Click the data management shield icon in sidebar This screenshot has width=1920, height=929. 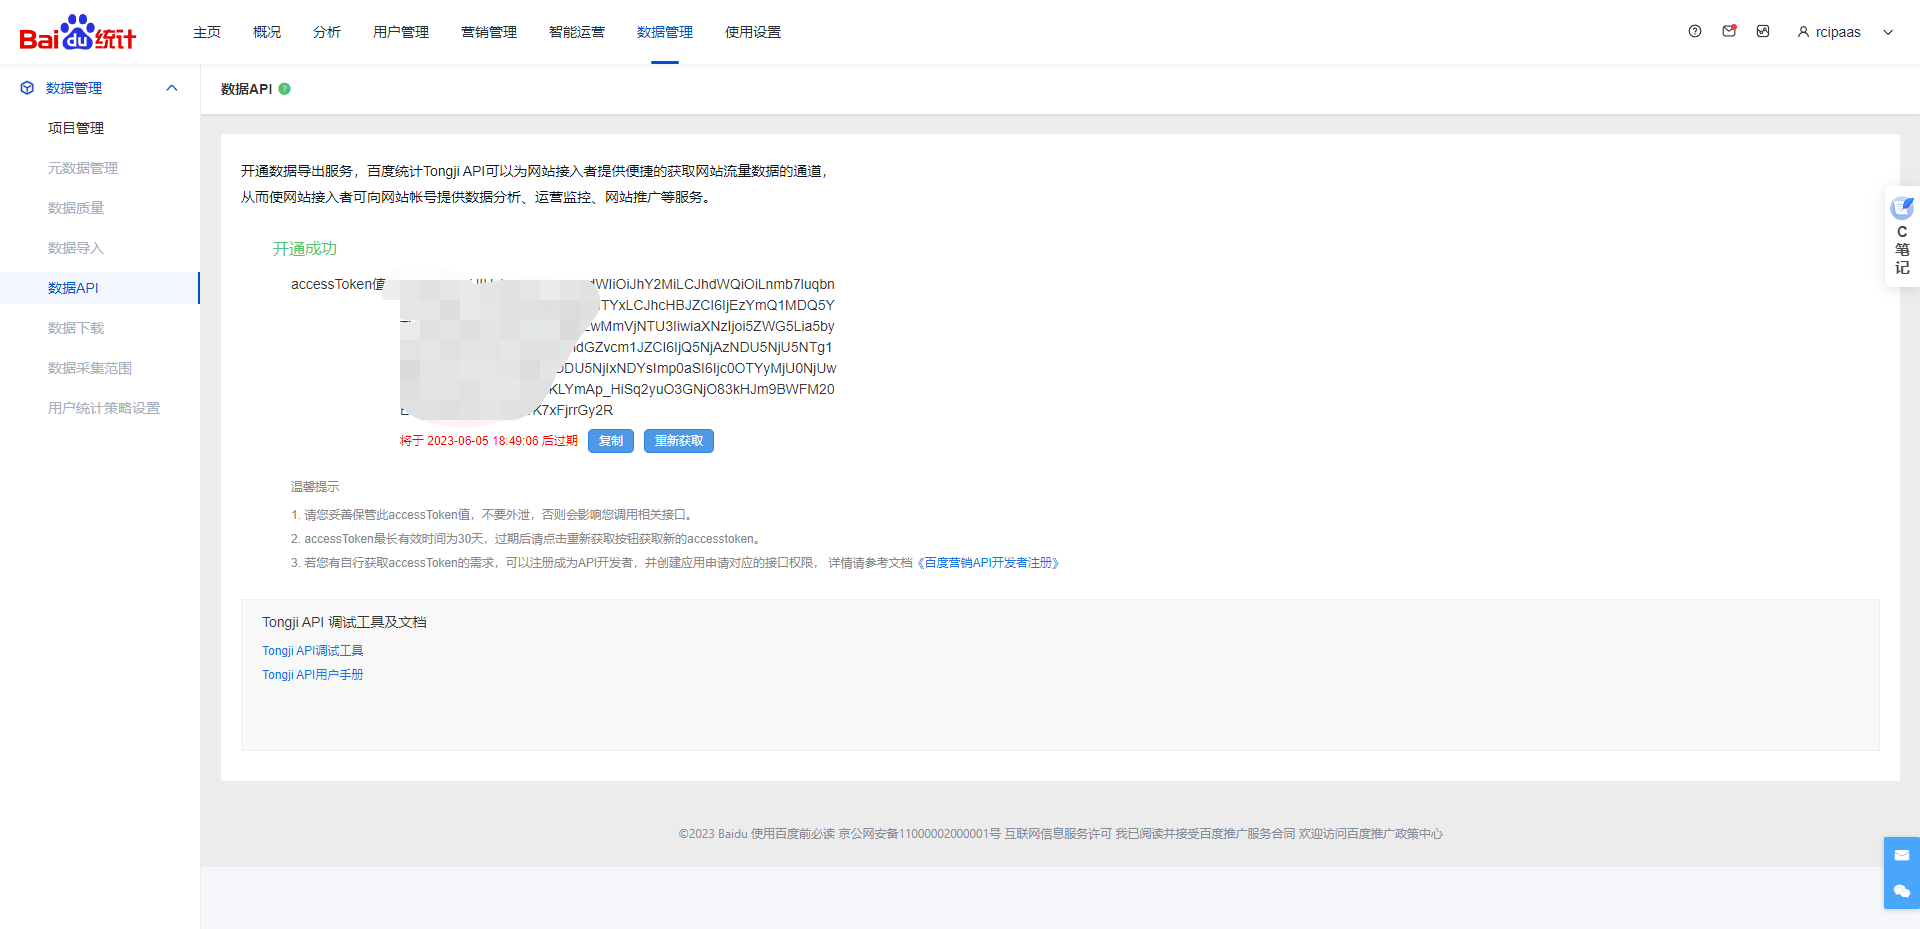point(26,88)
